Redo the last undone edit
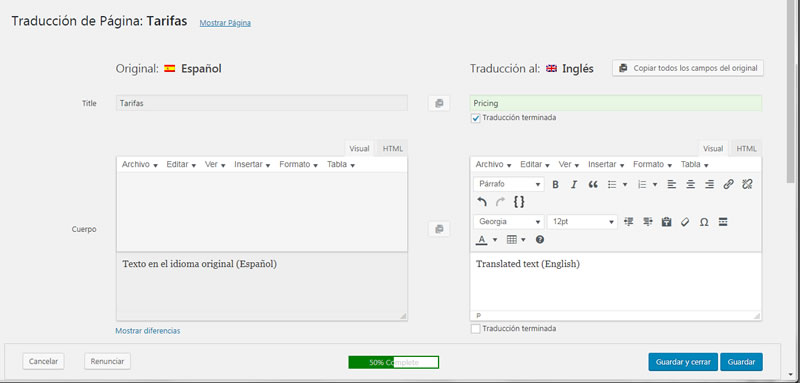Image resolution: width=800 pixels, height=383 pixels. [500, 202]
